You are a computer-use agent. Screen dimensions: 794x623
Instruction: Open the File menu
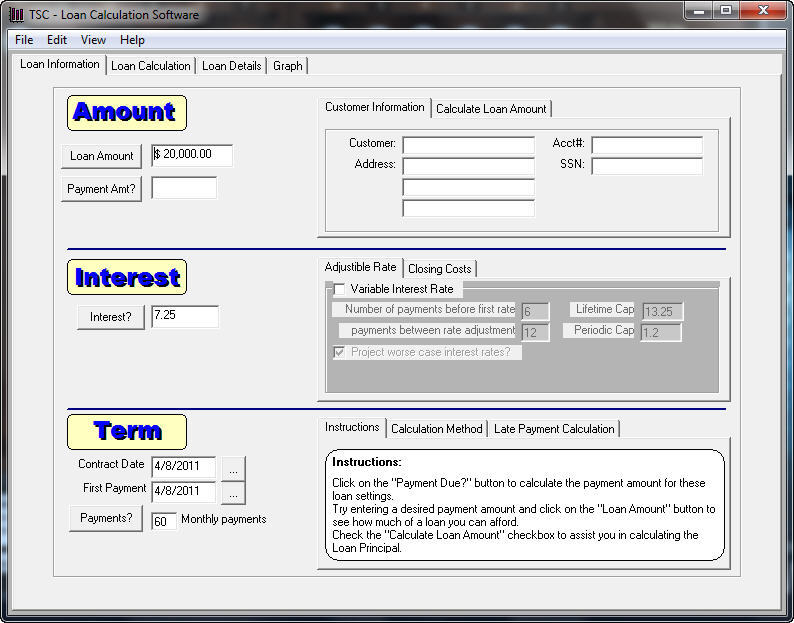24,40
